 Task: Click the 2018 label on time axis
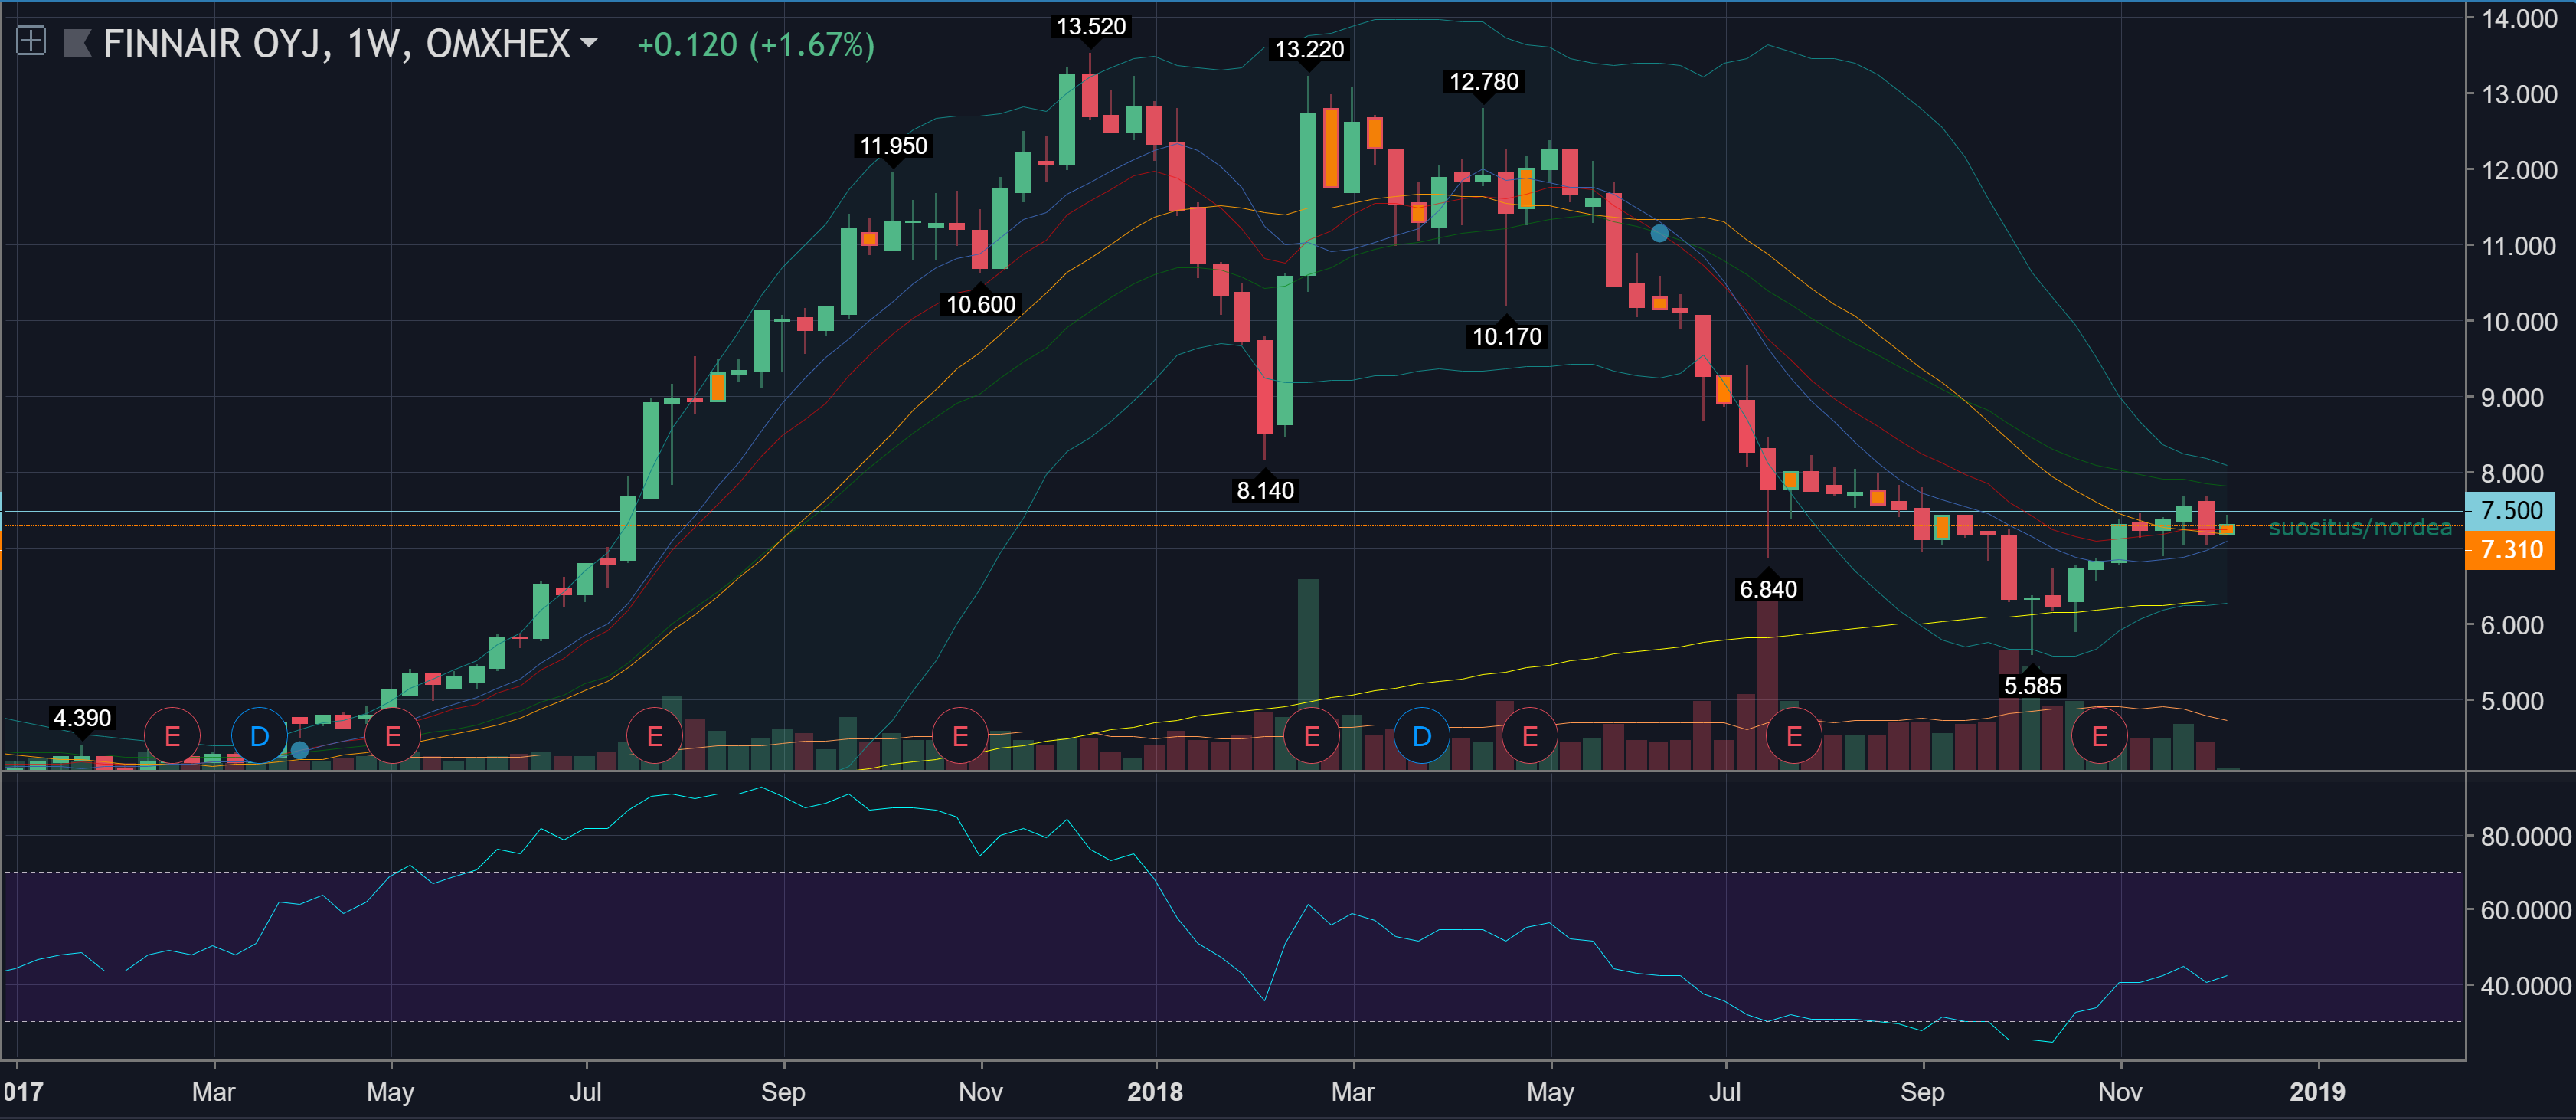tap(1155, 1092)
